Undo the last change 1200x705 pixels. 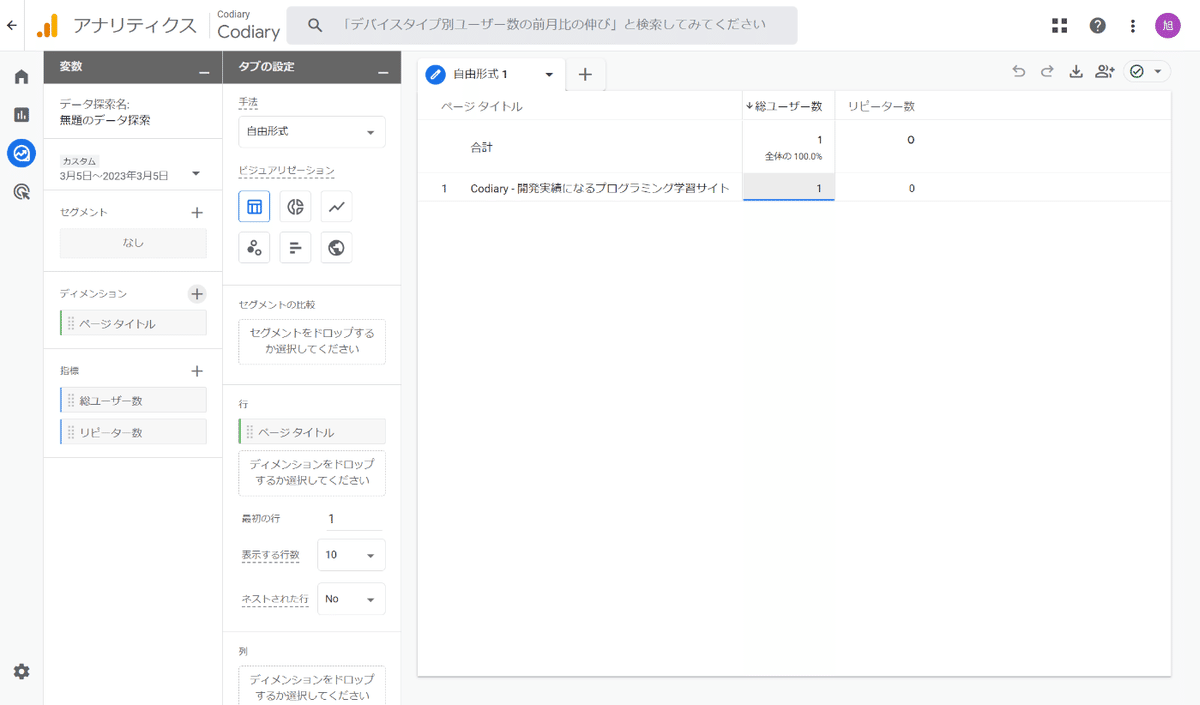point(1019,71)
